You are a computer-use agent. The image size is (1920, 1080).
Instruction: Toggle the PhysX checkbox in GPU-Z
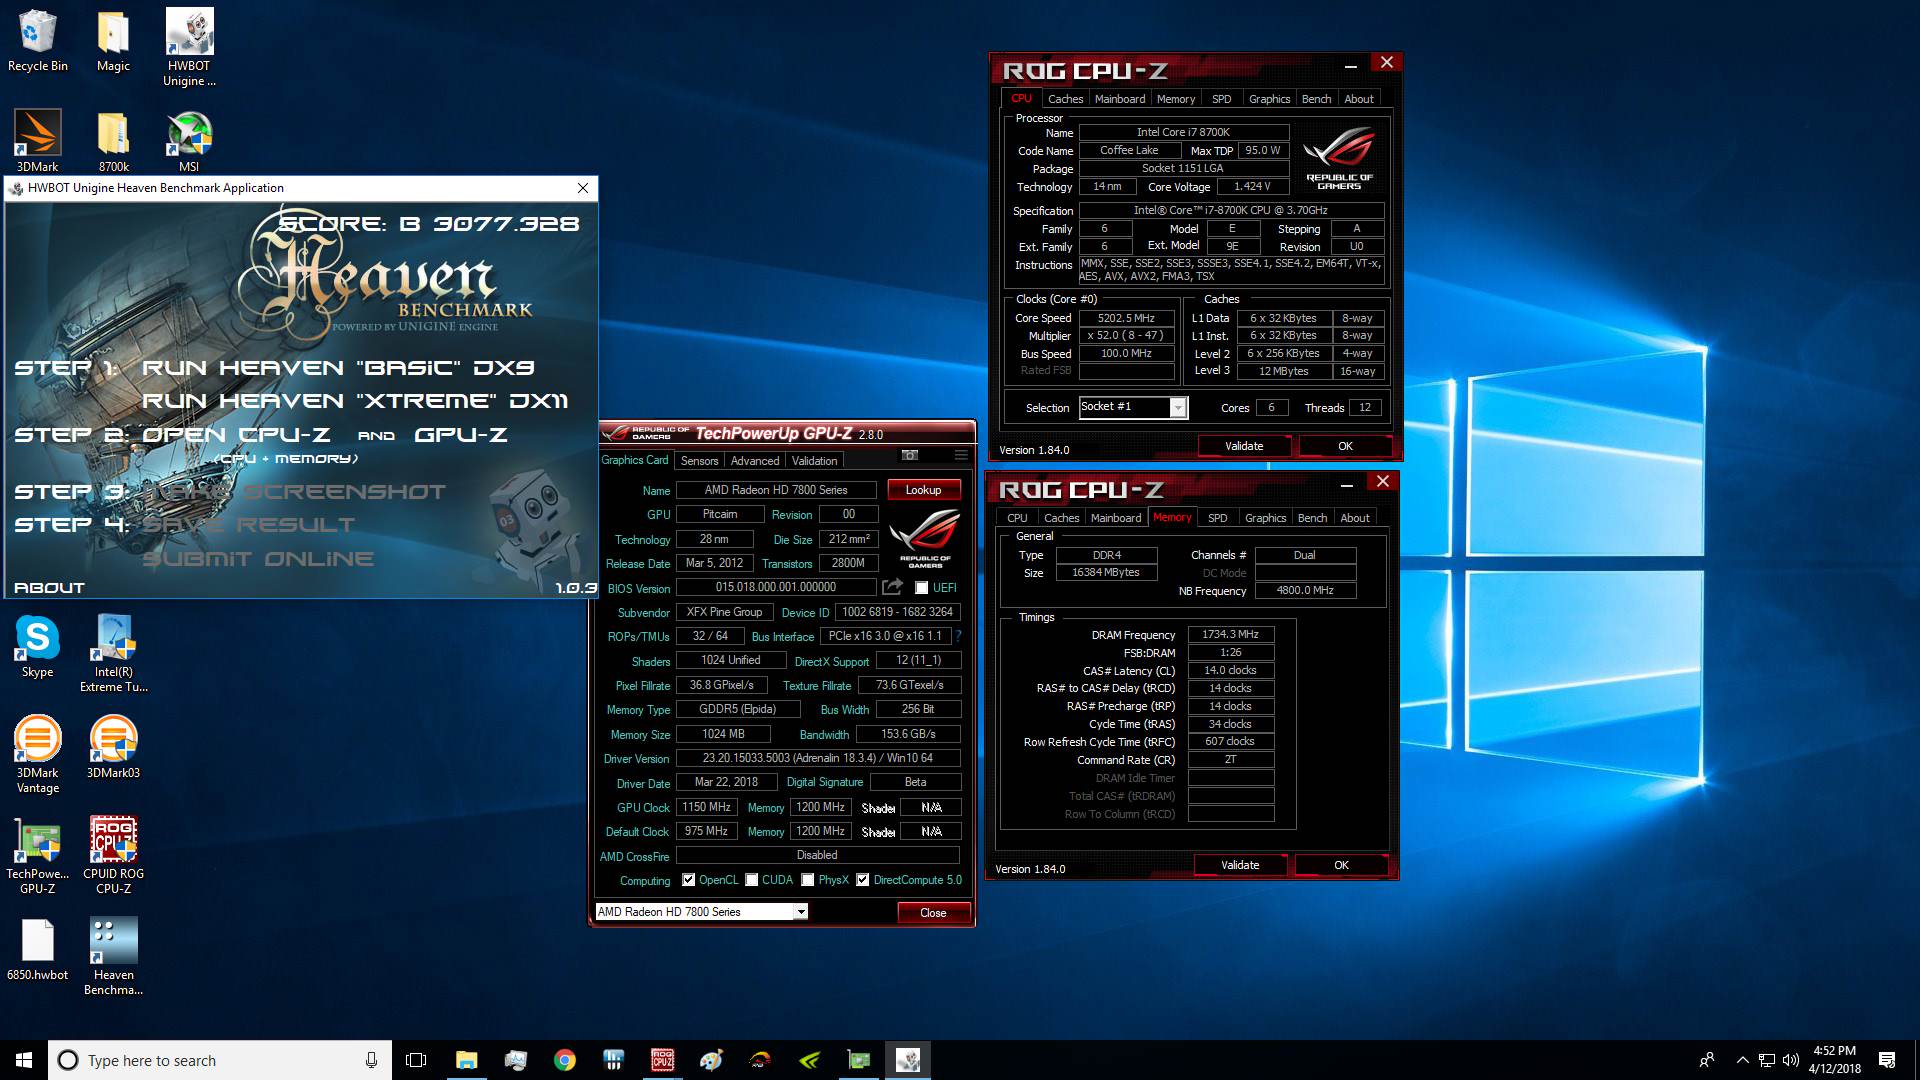point(807,880)
